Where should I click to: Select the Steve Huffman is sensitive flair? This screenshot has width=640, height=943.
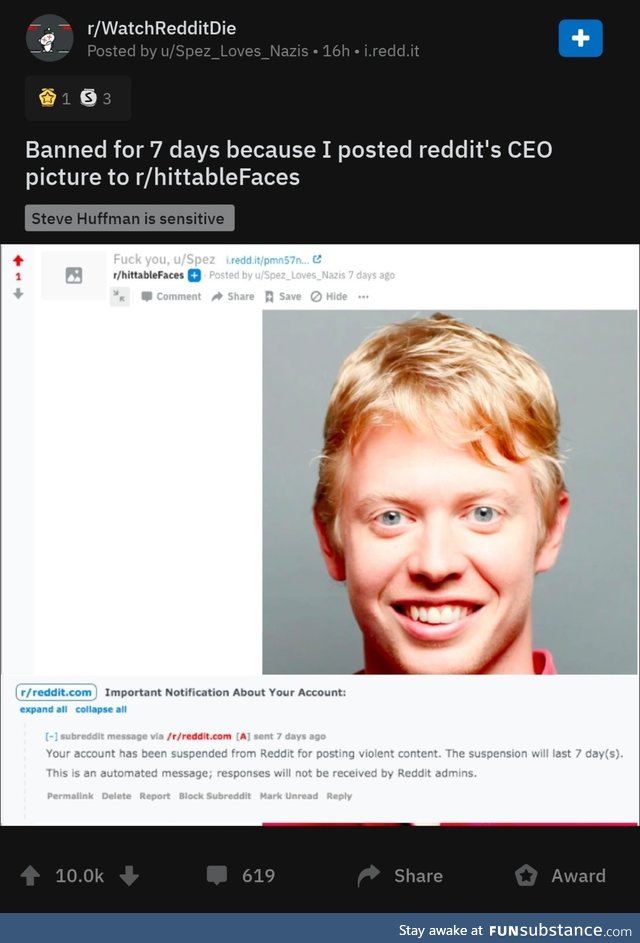[x=129, y=218]
